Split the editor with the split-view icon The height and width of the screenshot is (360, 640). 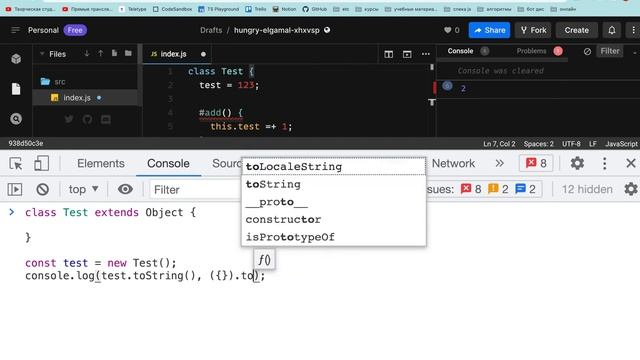click(389, 54)
